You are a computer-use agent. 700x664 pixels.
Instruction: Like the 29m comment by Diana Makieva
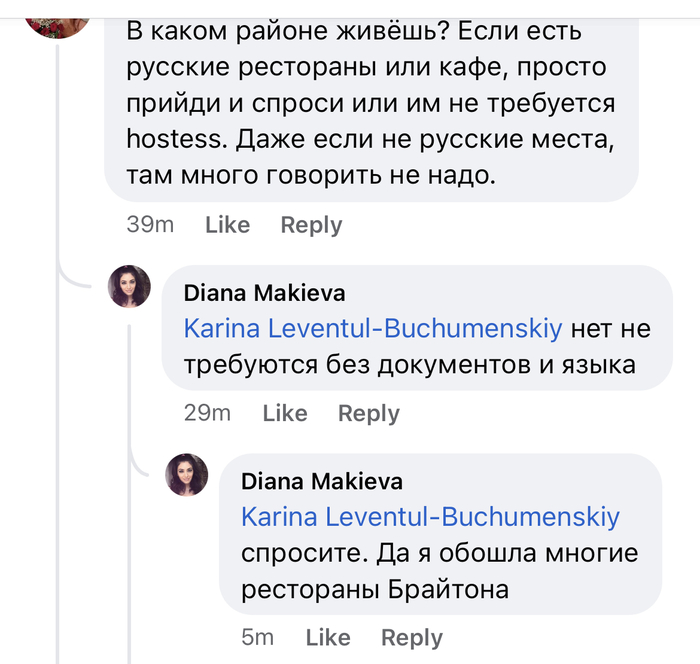click(284, 413)
